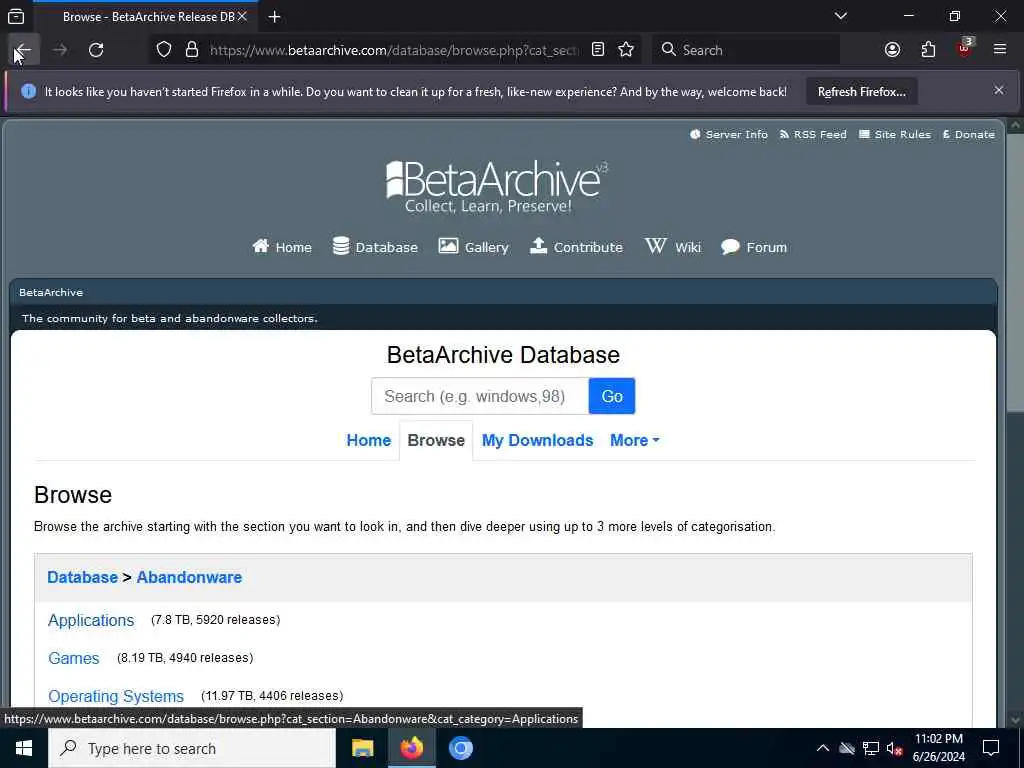Image resolution: width=1024 pixels, height=768 pixels.
Task: Open Chromium from the taskbar
Action: point(460,748)
